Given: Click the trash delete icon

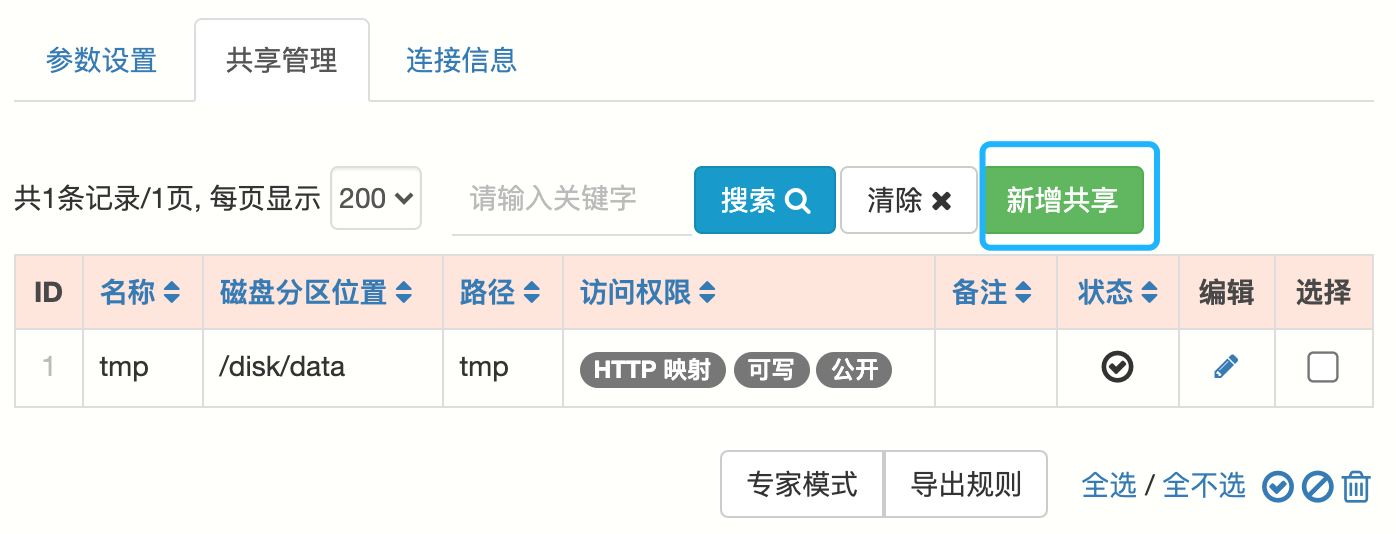Looking at the screenshot, I should click(1355, 487).
